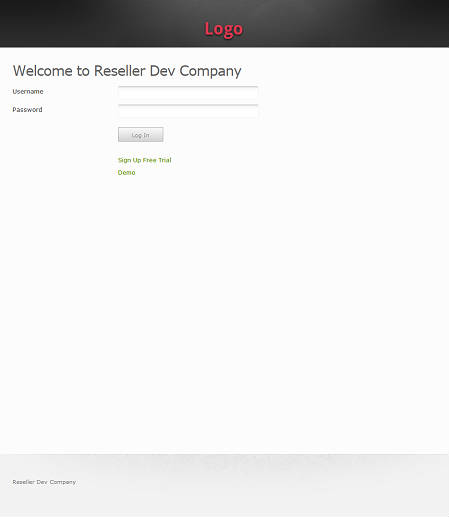The height and width of the screenshot is (517, 449).
Task: Focus the Password input field
Action: click(188, 111)
